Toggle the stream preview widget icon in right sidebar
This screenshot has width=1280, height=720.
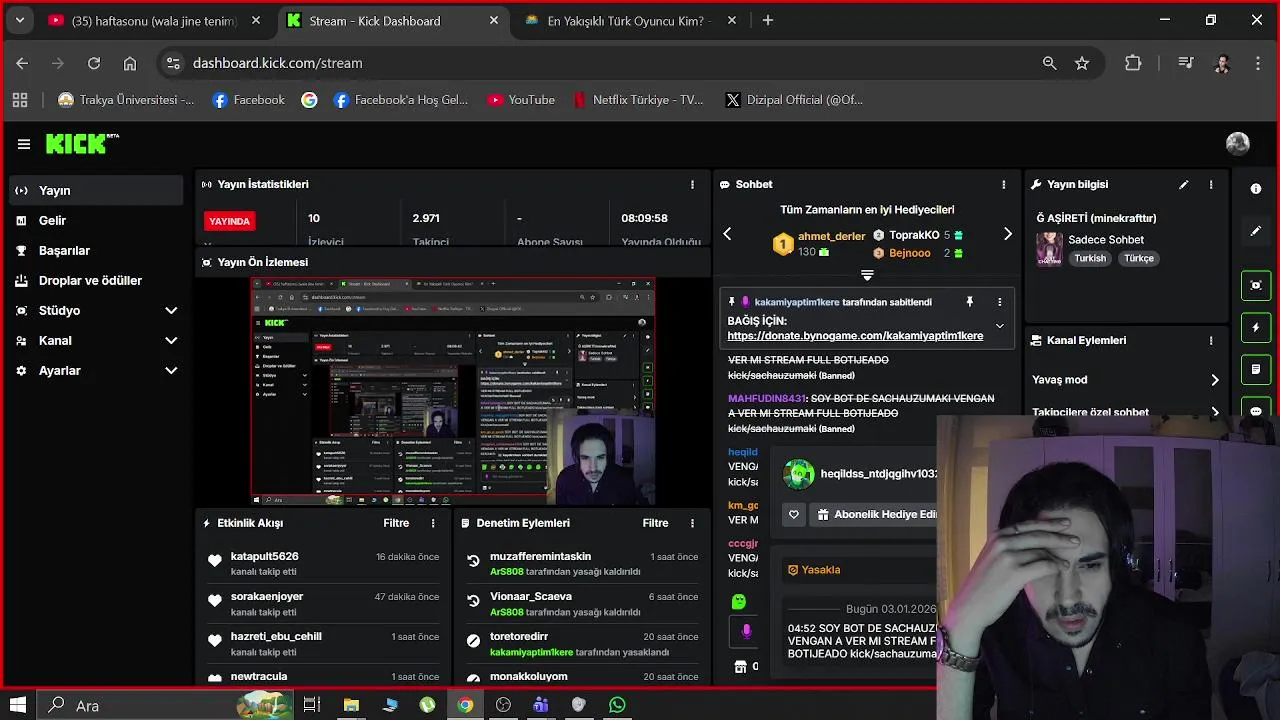tap(1256, 285)
